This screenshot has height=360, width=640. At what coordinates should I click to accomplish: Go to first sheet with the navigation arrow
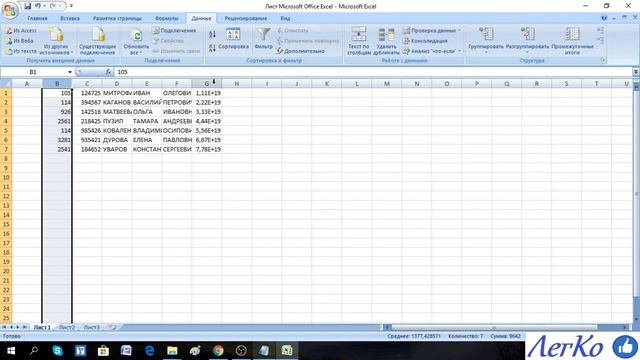[4, 327]
